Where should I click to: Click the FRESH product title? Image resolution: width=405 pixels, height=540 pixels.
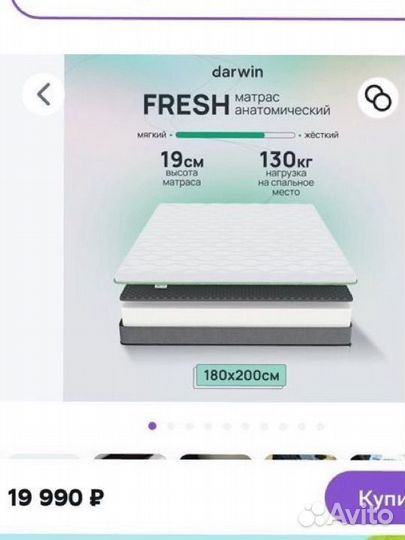[186, 105]
